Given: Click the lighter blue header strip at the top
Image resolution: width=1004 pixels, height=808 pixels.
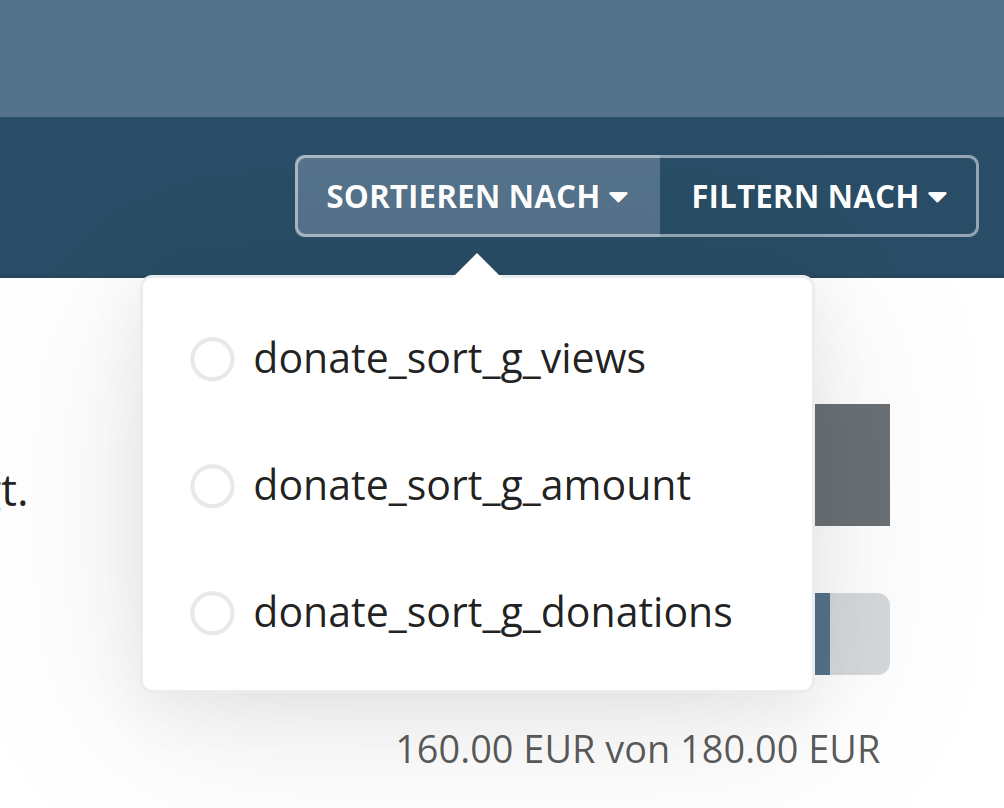Looking at the screenshot, I should [500, 58].
